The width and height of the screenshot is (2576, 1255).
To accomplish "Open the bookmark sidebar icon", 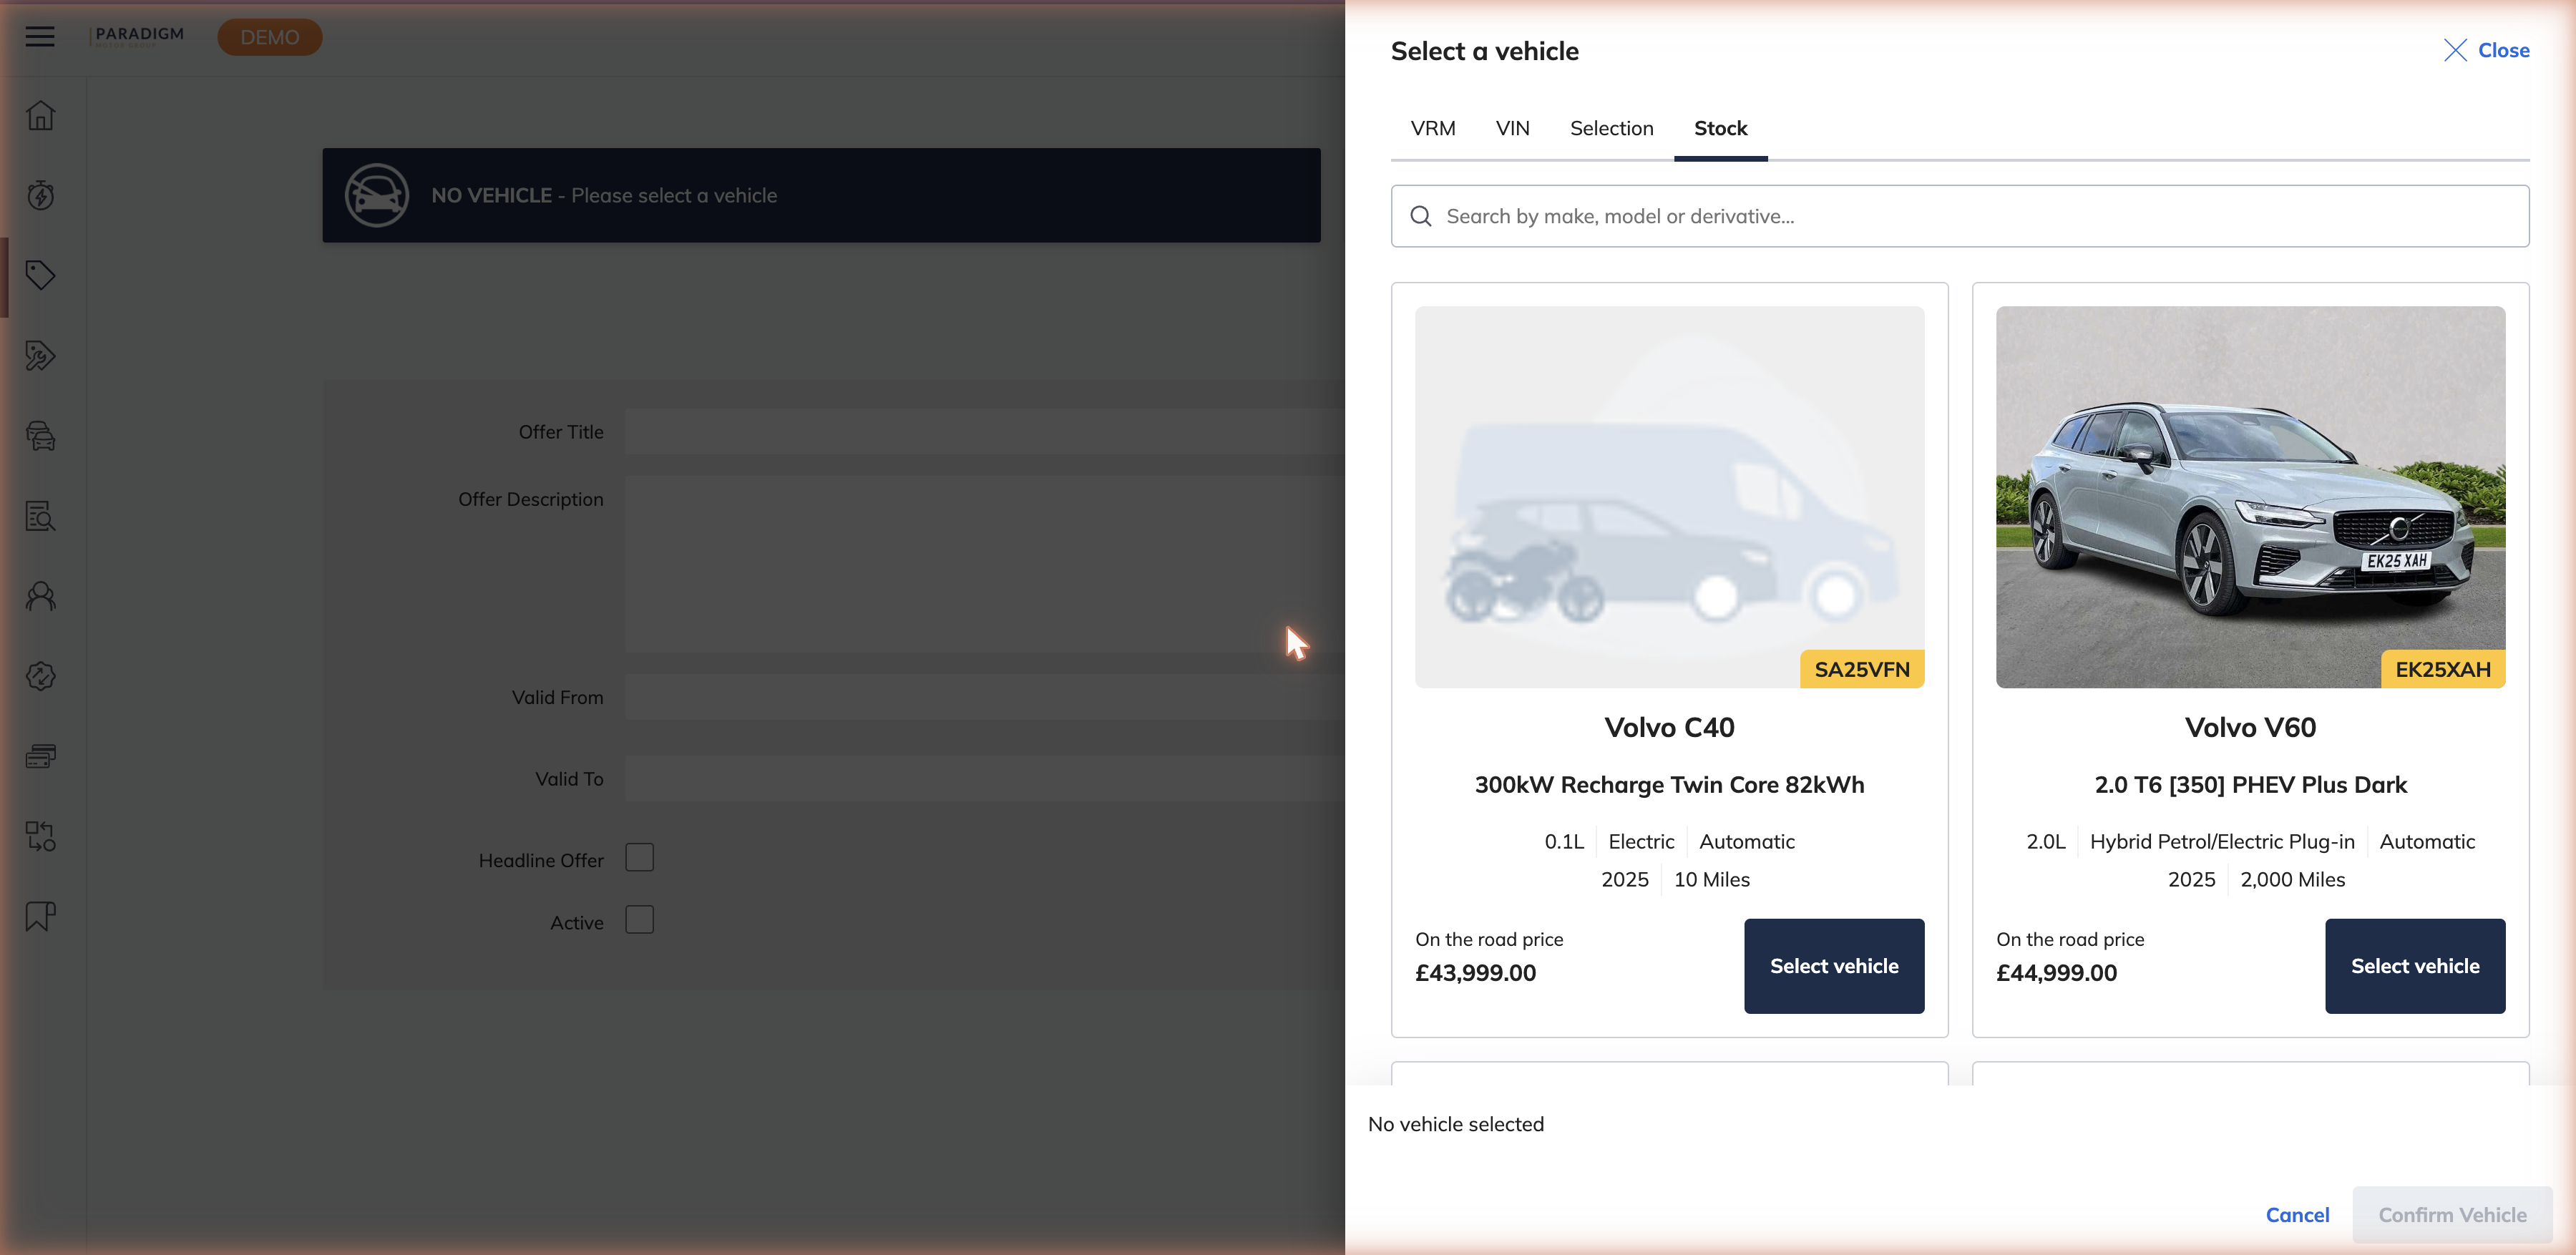I will pos(40,916).
